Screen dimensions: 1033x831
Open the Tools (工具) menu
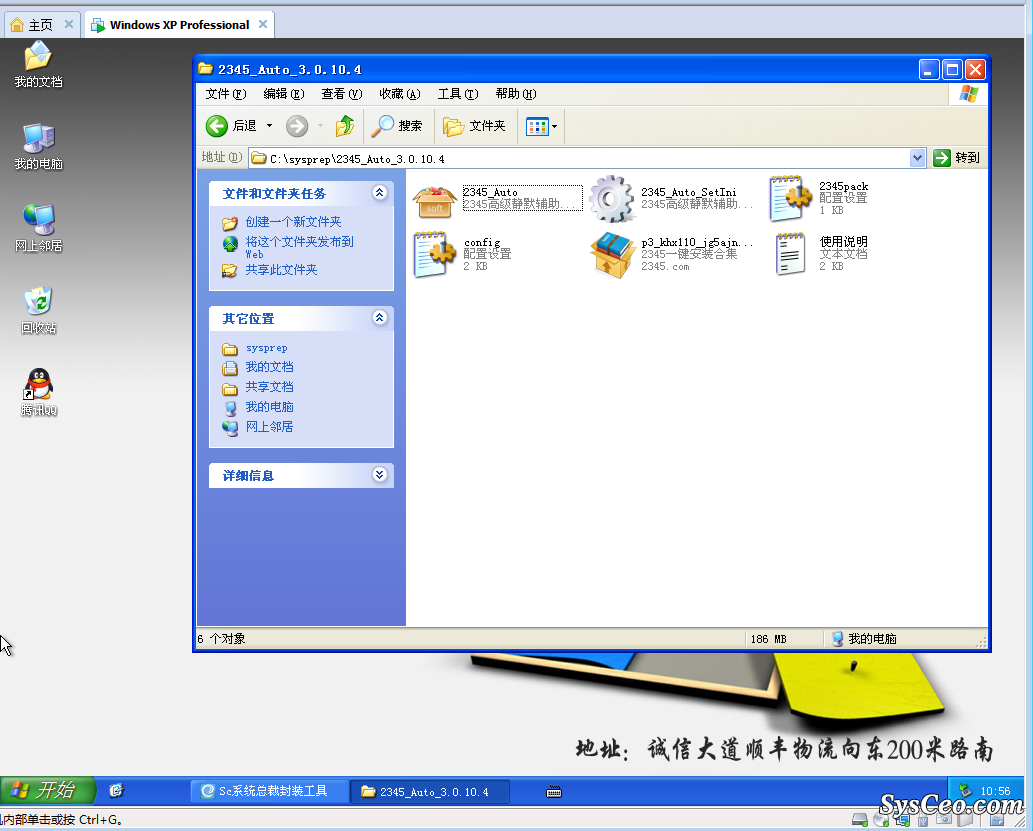tap(458, 94)
